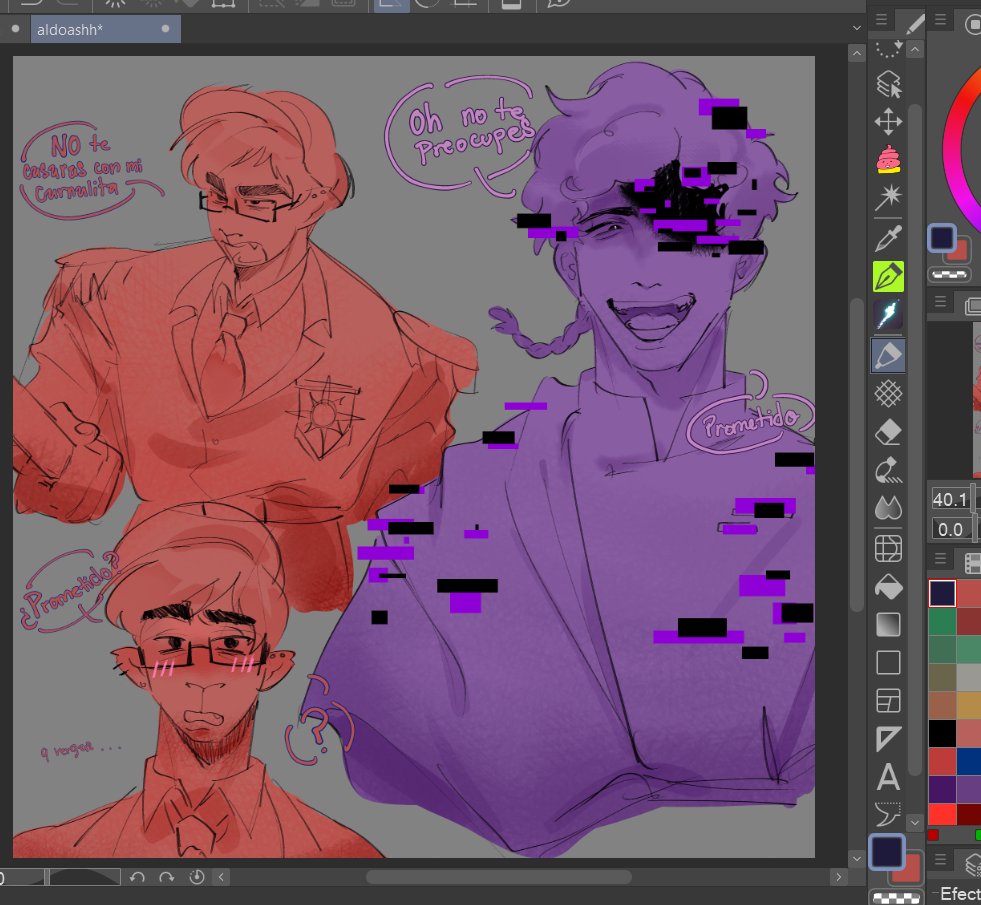The width and height of the screenshot is (981, 905).
Task: Select the lime green Pen tool
Action: pyautogui.click(x=888, y=276)
